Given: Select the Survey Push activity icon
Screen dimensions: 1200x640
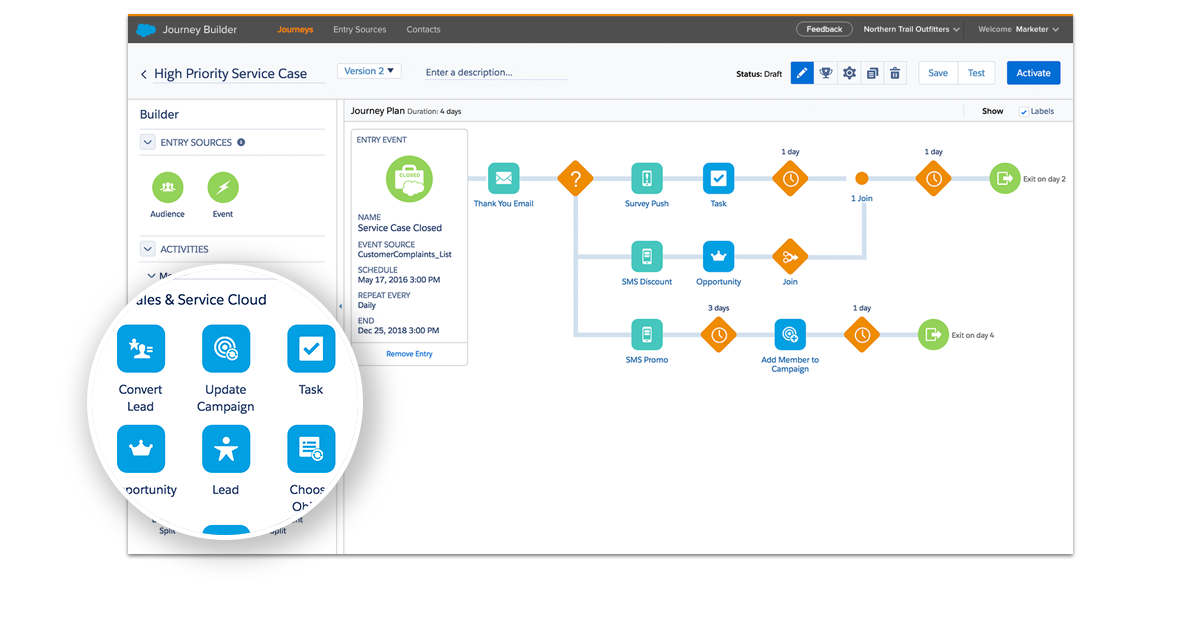Looking at the screenshot, I should pos(647,179).
